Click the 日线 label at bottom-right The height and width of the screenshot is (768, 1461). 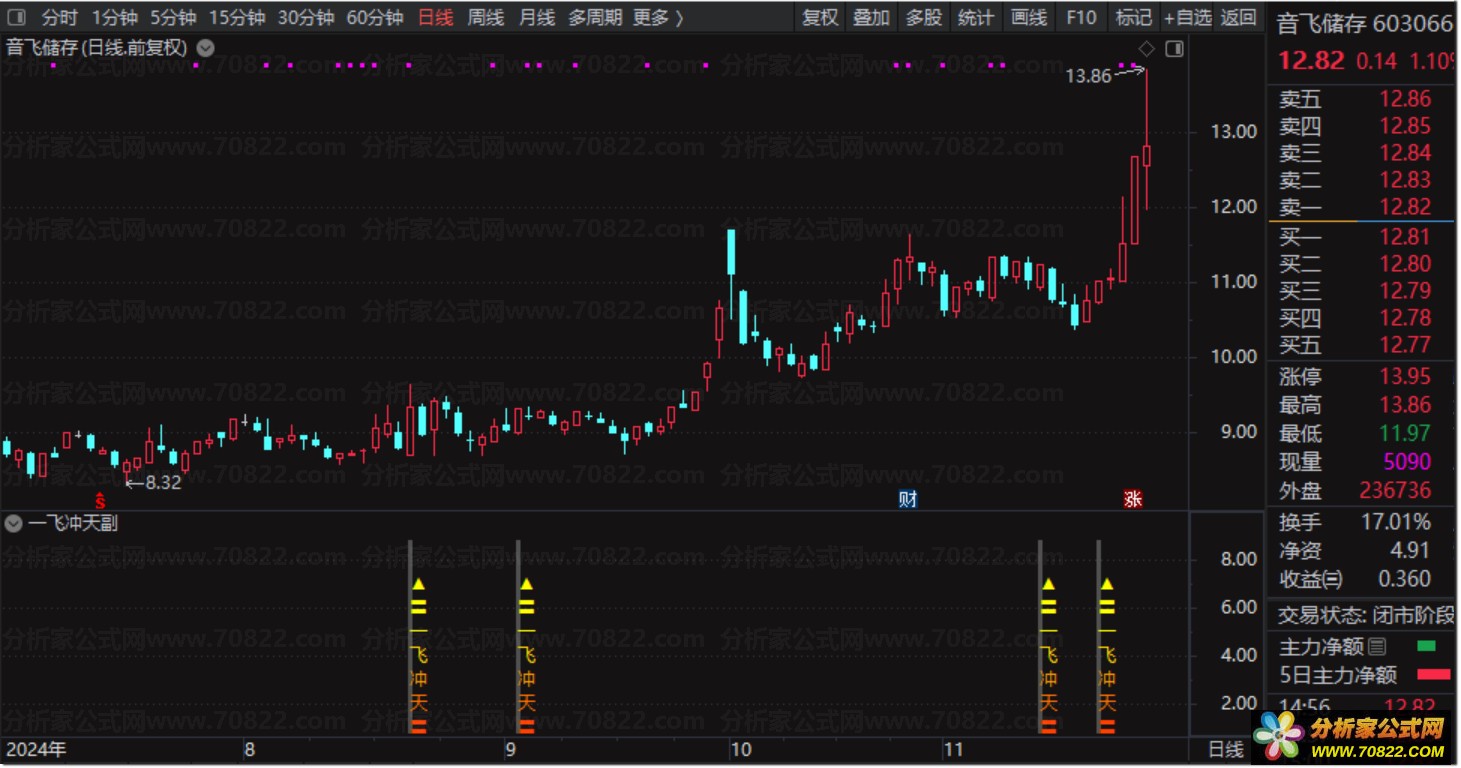click(1226, 749)
